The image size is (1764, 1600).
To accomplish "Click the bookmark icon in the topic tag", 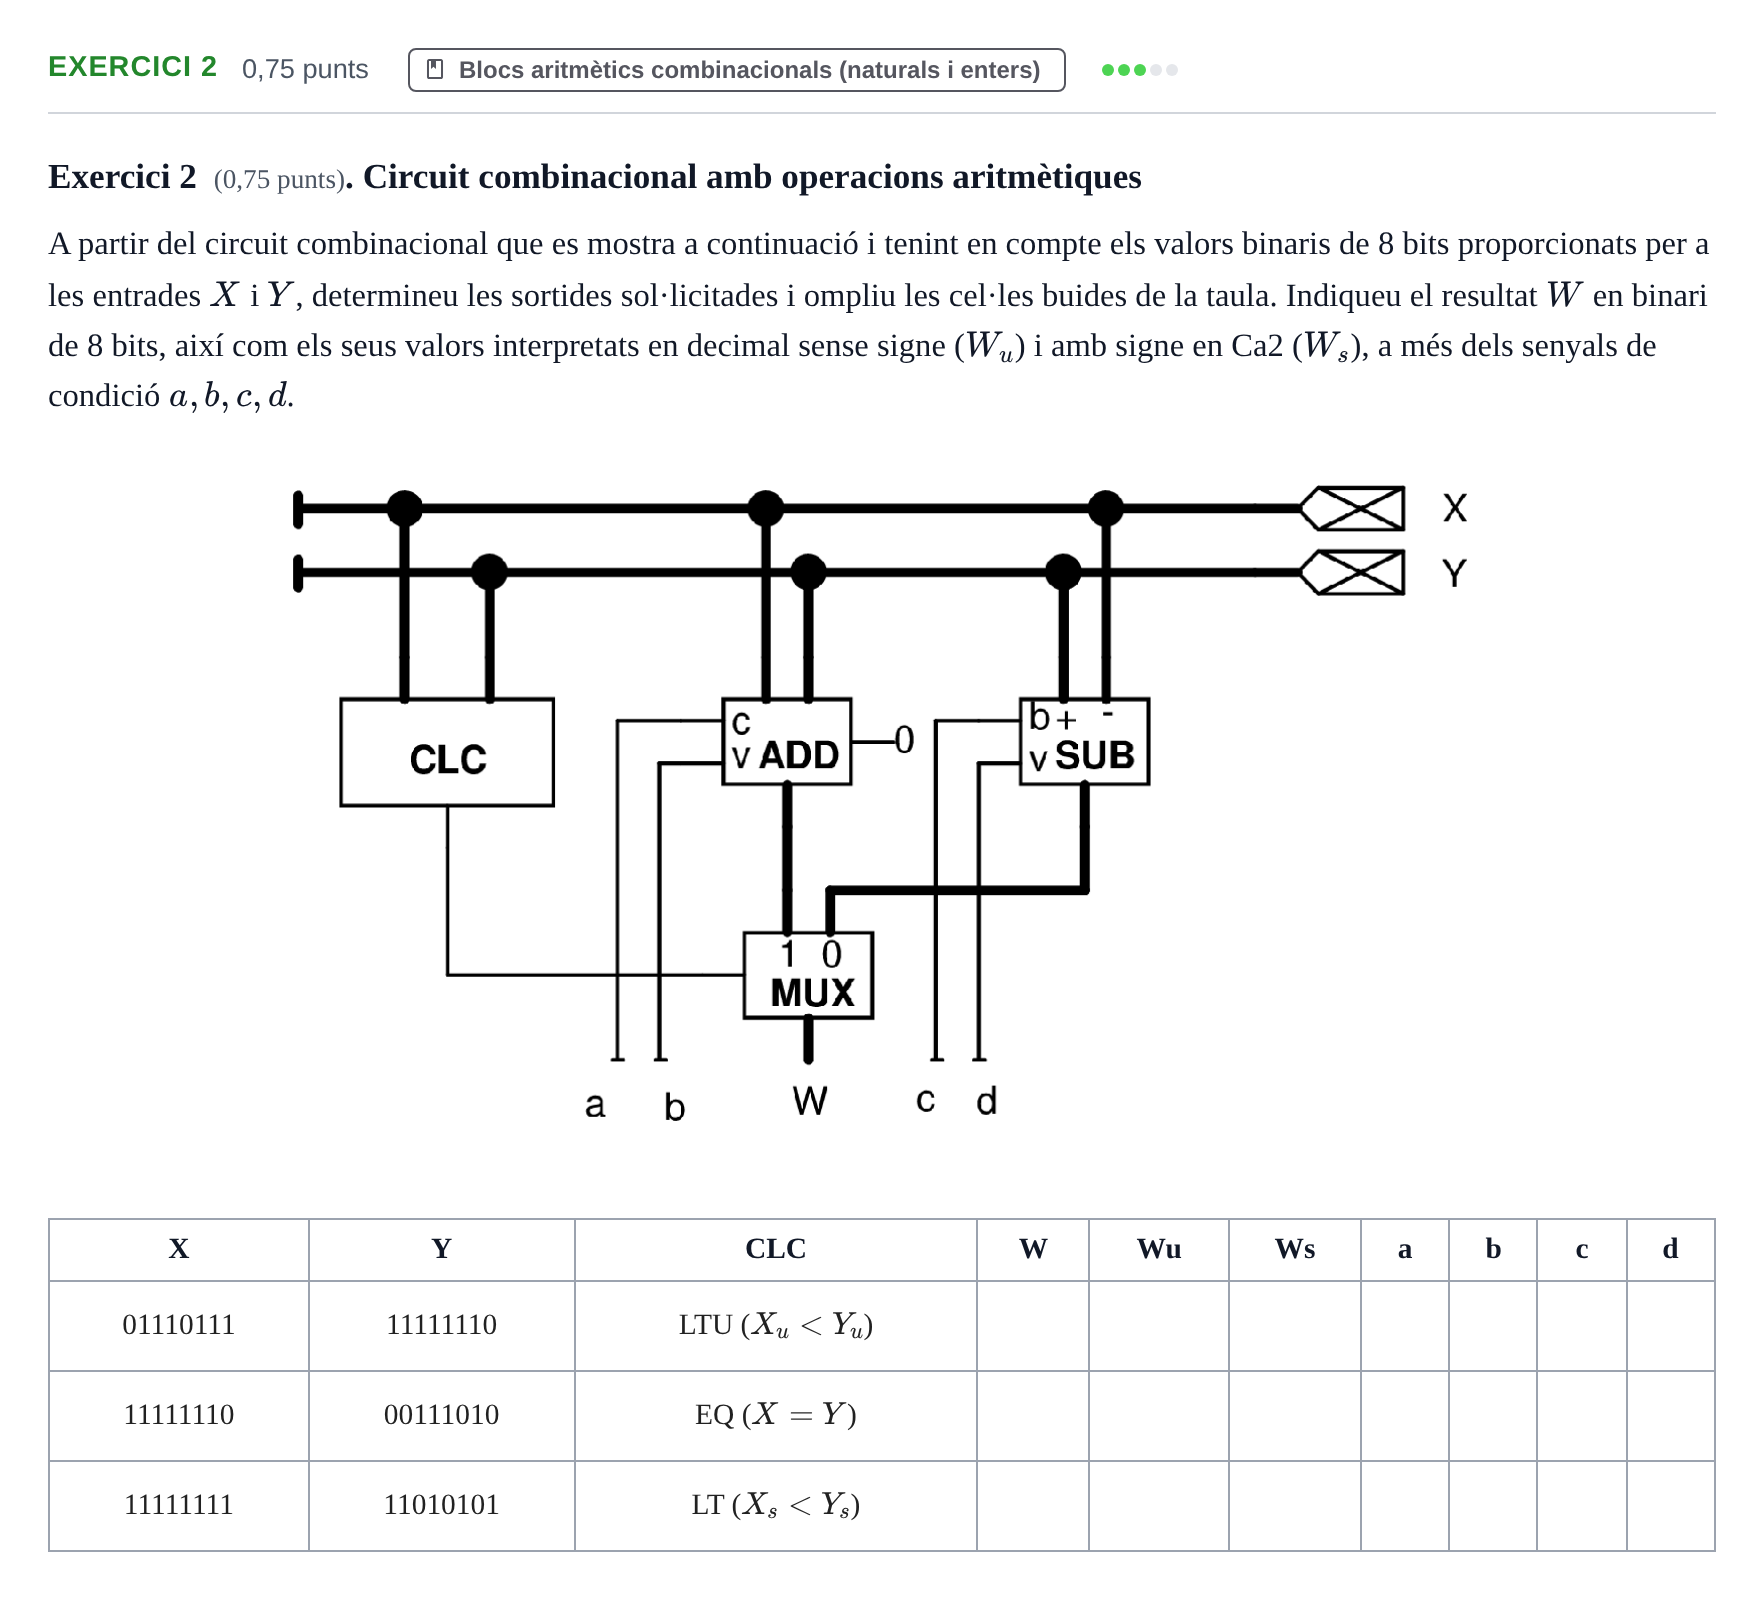I will tap(435, 69).
